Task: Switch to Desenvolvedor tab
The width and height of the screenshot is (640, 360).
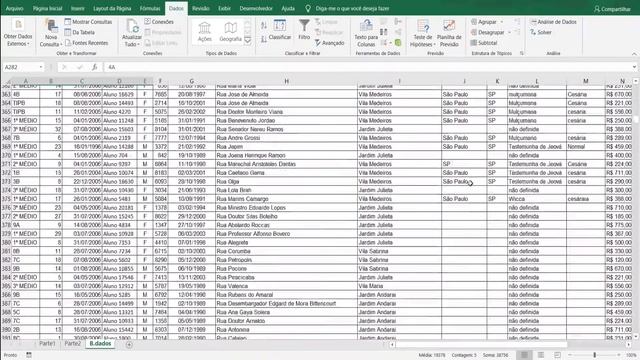Action: pyautogui.click(x=256, y=9)
